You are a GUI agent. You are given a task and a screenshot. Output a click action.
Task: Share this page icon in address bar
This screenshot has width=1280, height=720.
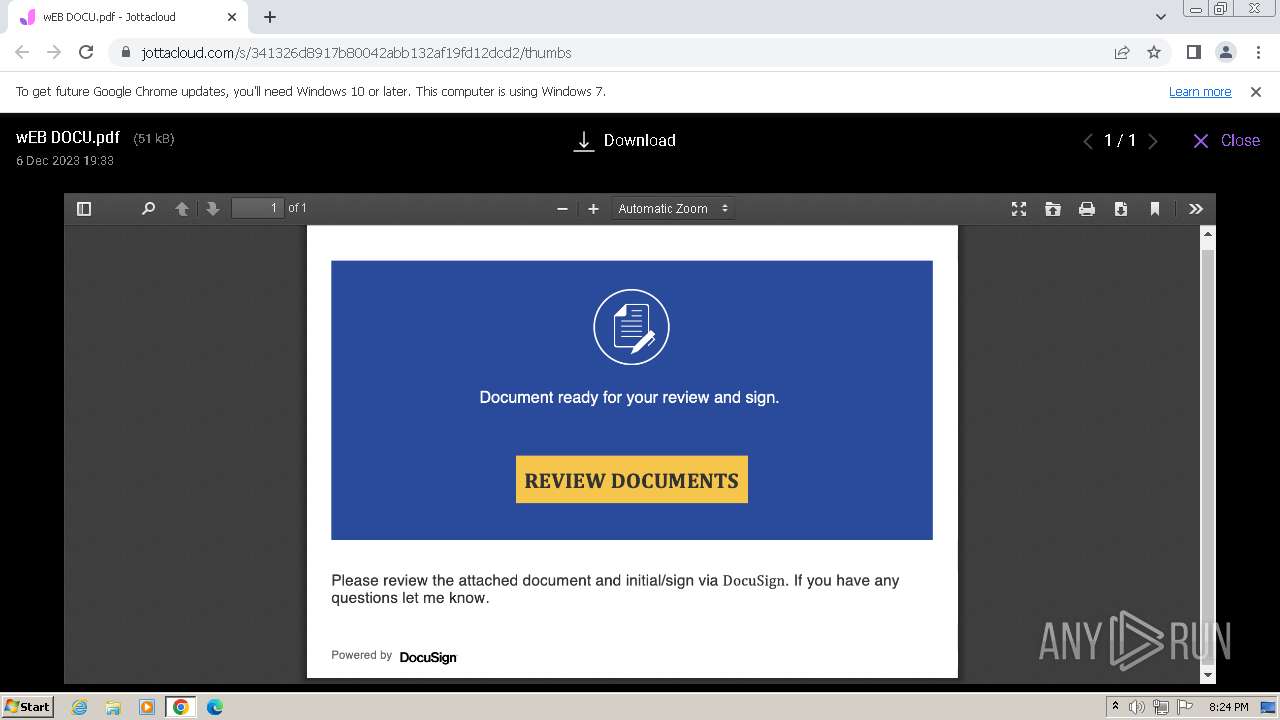pos(1122,52)
